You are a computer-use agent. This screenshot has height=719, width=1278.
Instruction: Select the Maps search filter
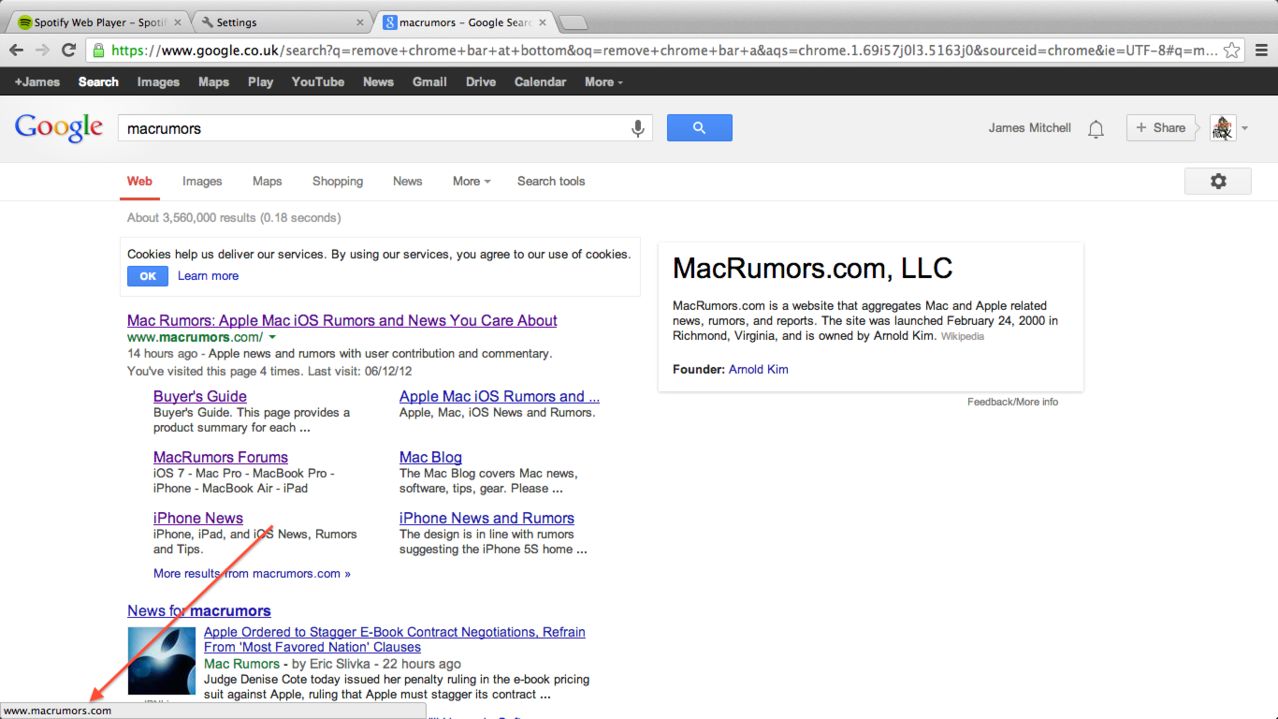point(267,181)
